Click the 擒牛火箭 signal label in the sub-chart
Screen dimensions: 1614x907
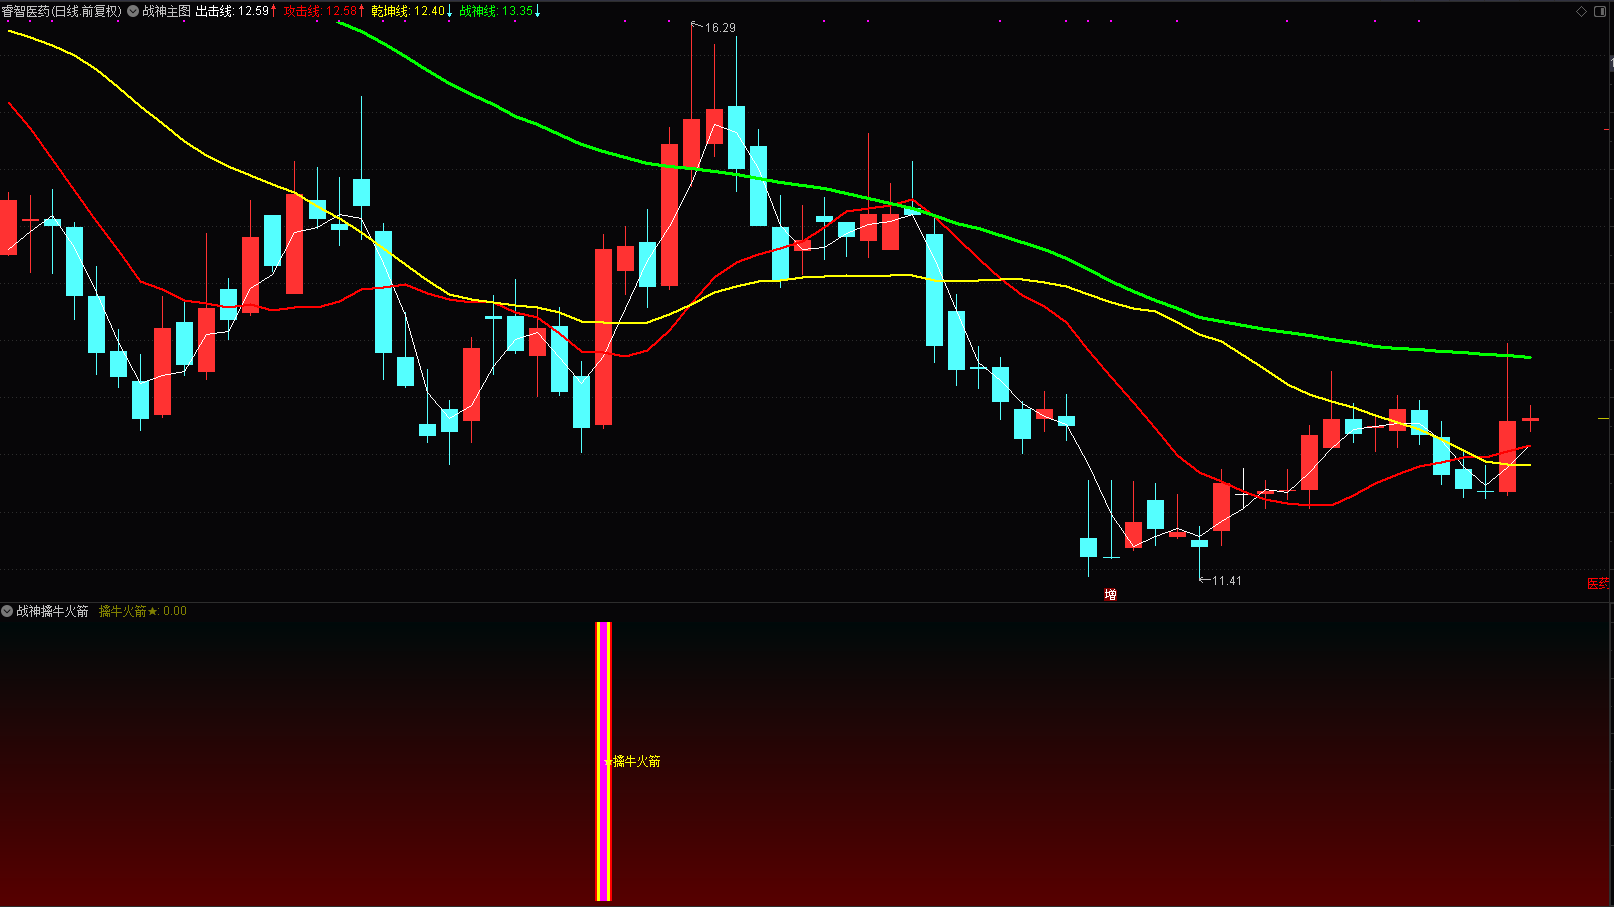(636, 762)
